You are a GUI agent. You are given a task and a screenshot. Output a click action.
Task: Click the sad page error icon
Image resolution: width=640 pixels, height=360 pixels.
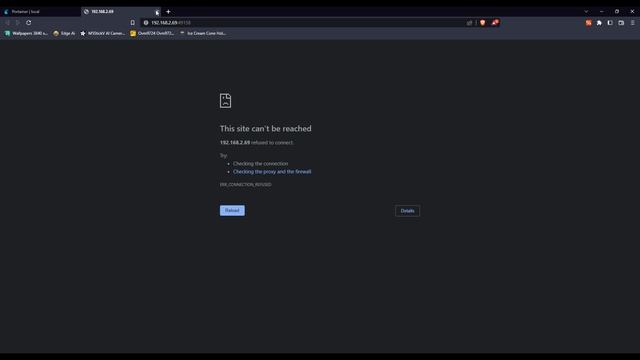225,101
